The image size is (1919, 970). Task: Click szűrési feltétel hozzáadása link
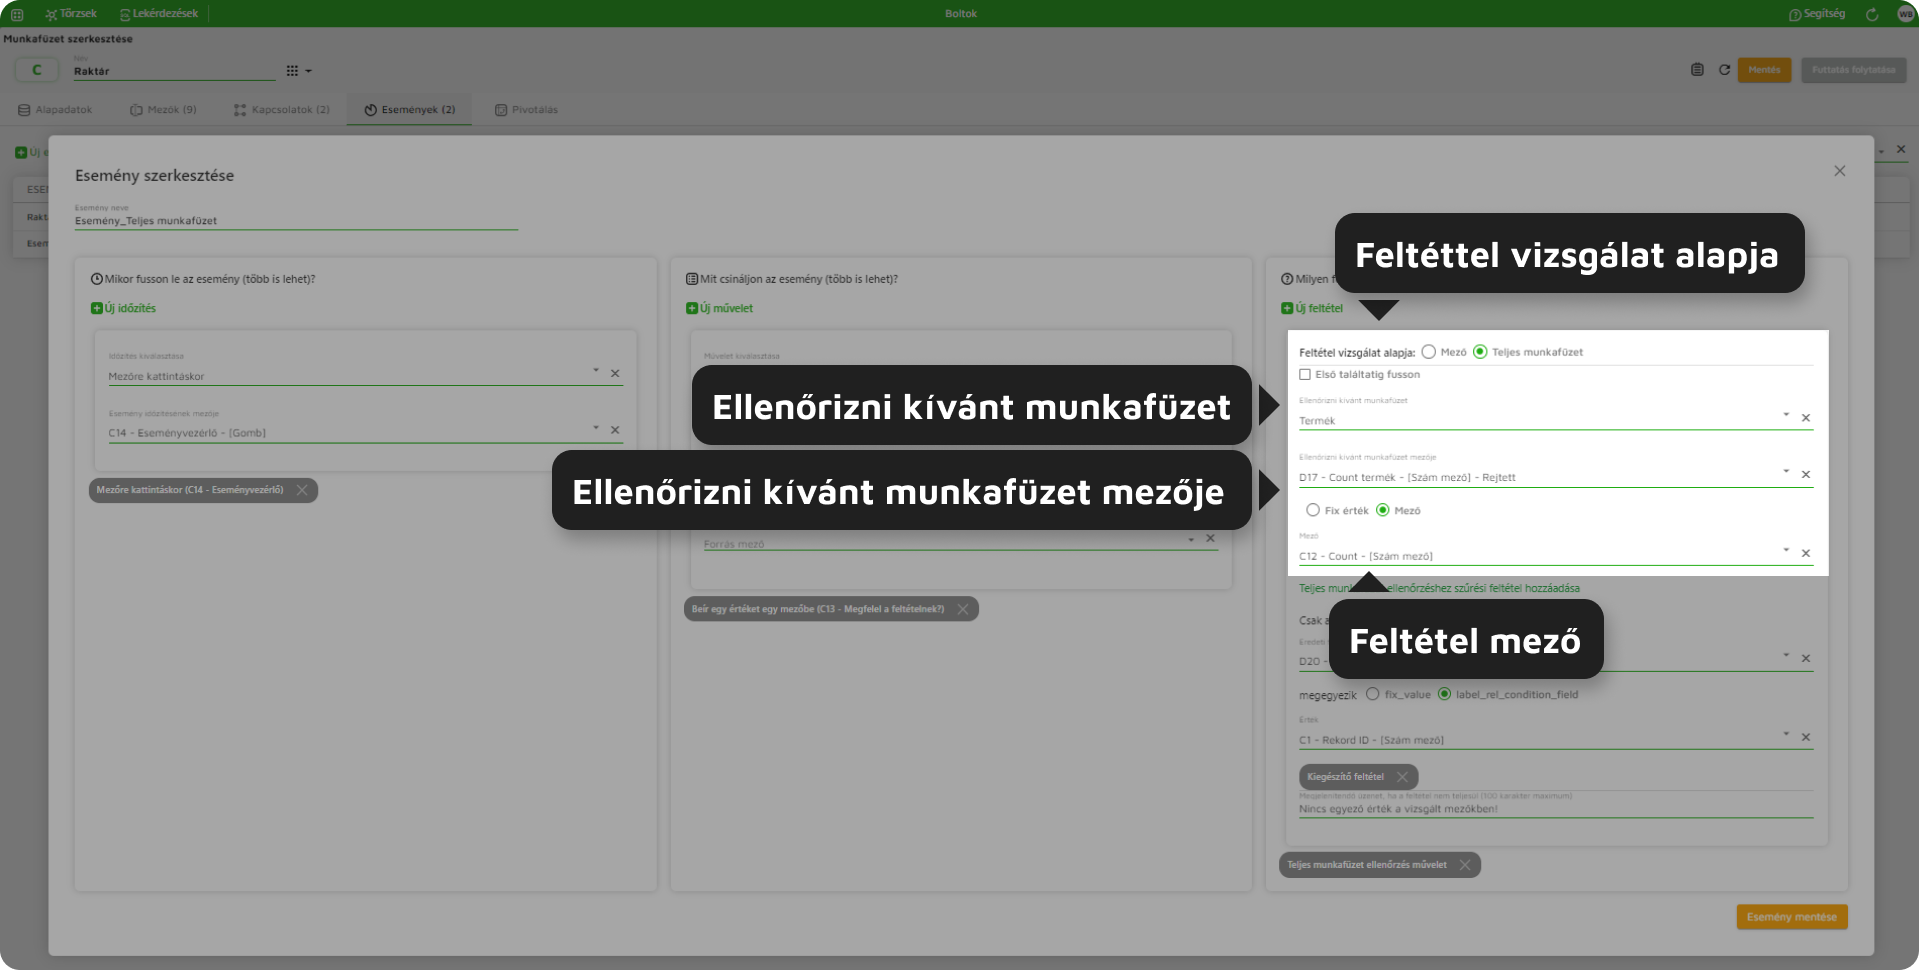[1439, 588]
